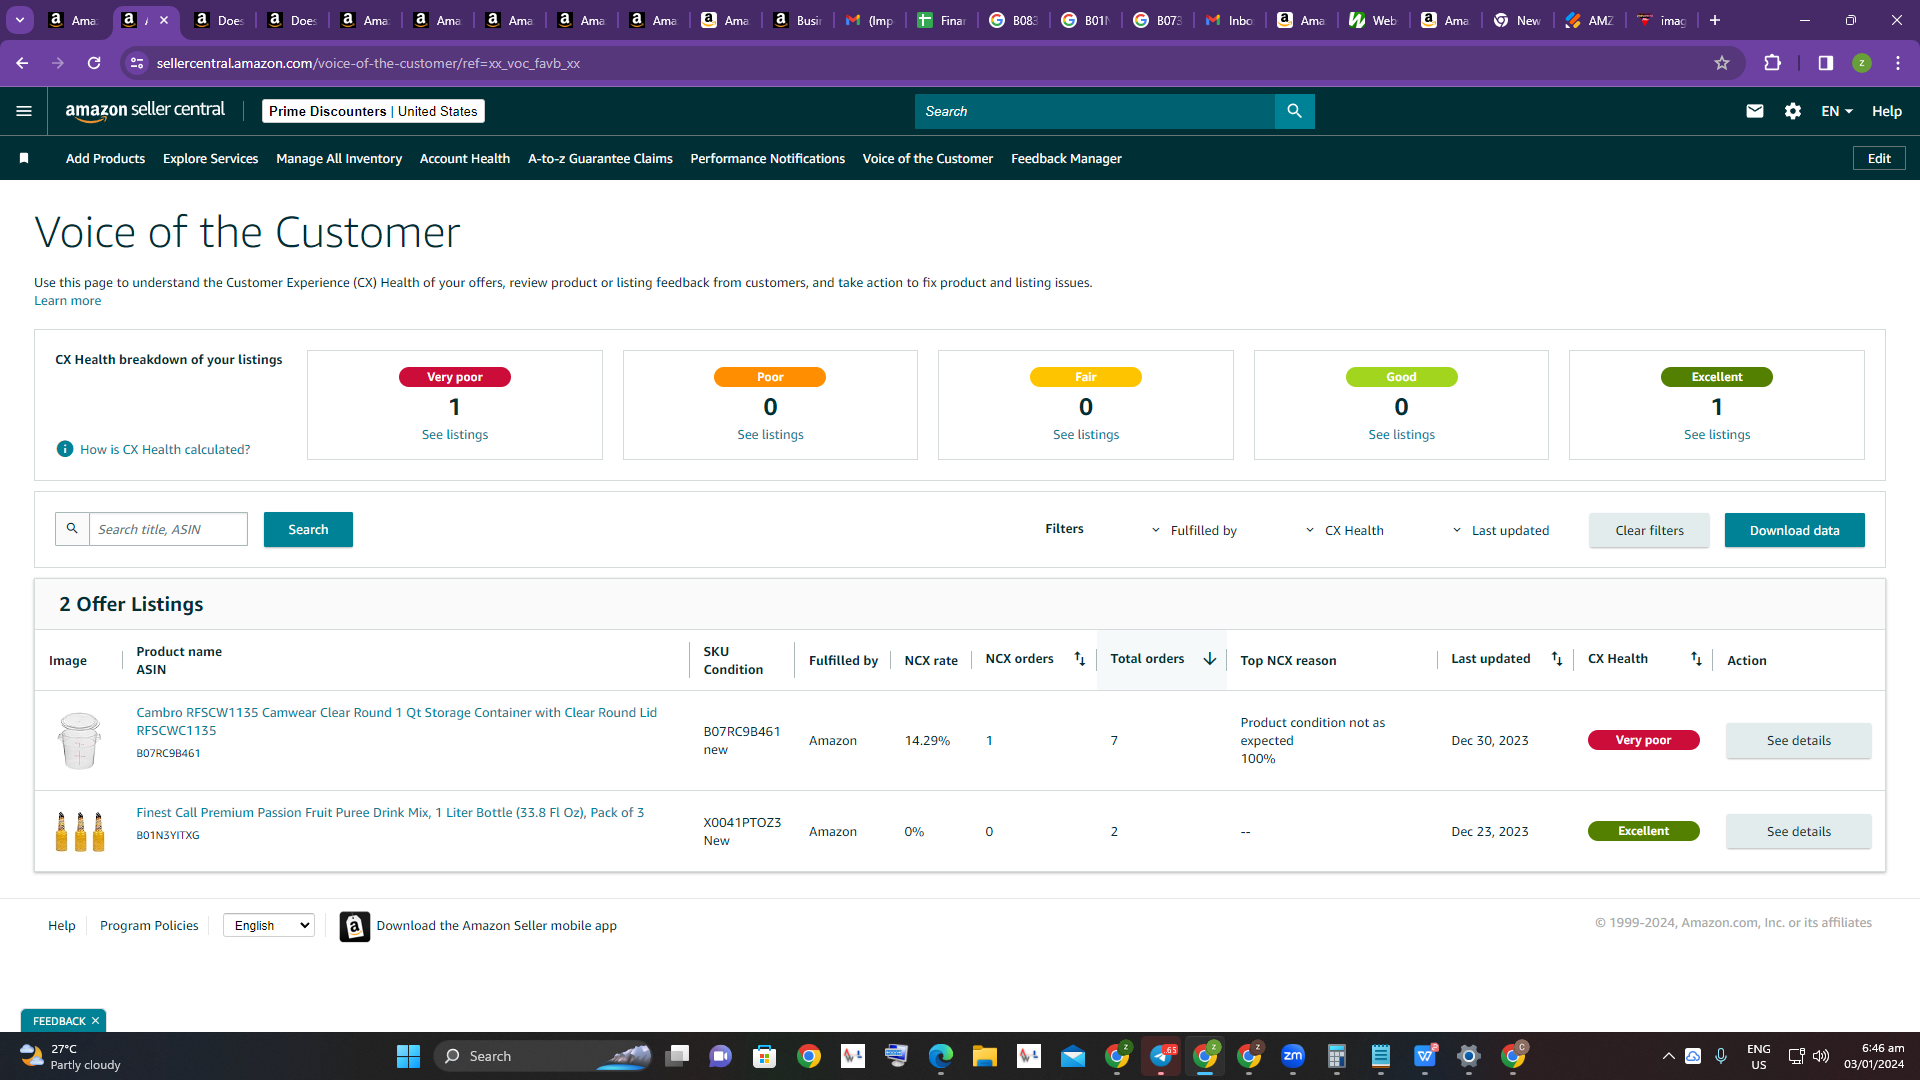
Task: Click the top search magnifier button
Action: (x=1294, y=111)
